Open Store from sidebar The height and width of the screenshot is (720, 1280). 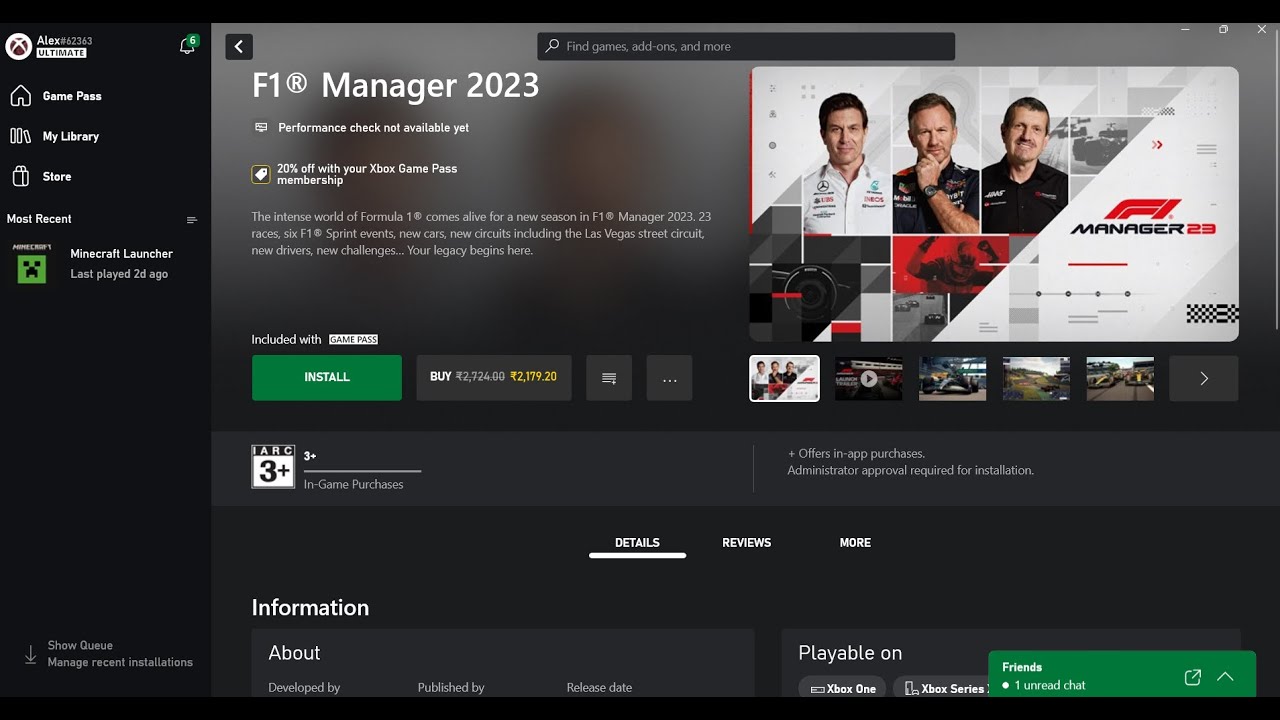(57, 176)
